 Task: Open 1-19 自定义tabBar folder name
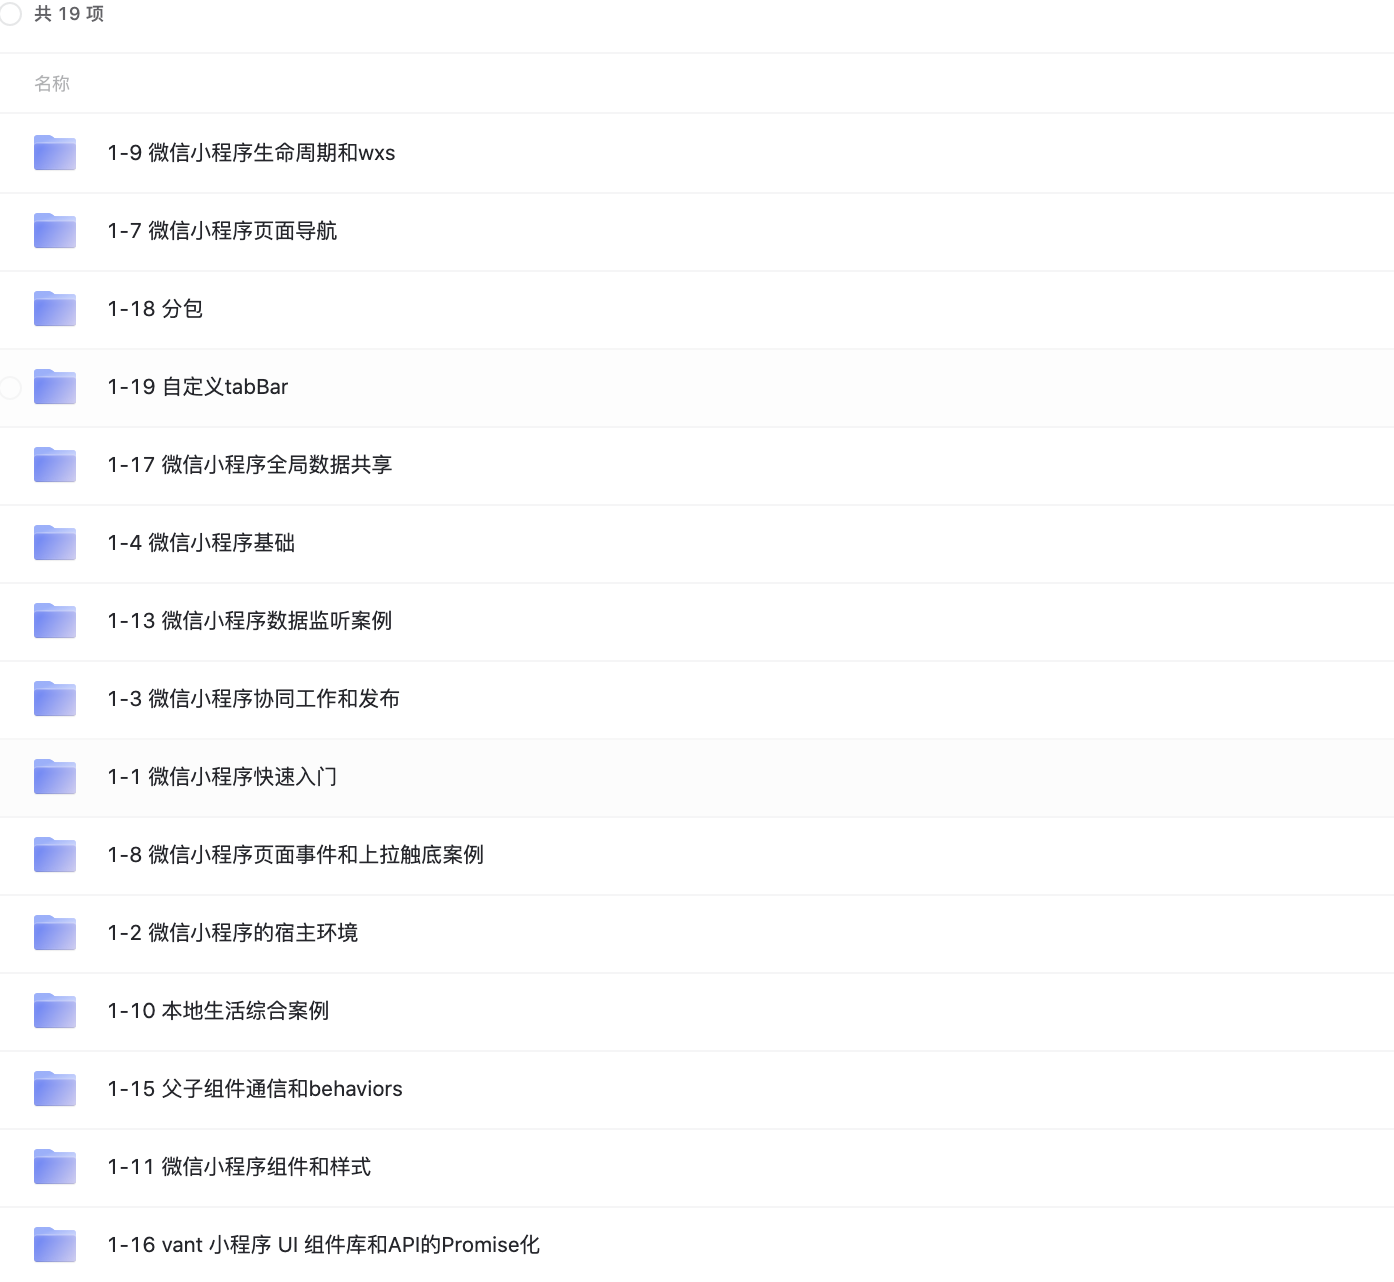(198, 387)
